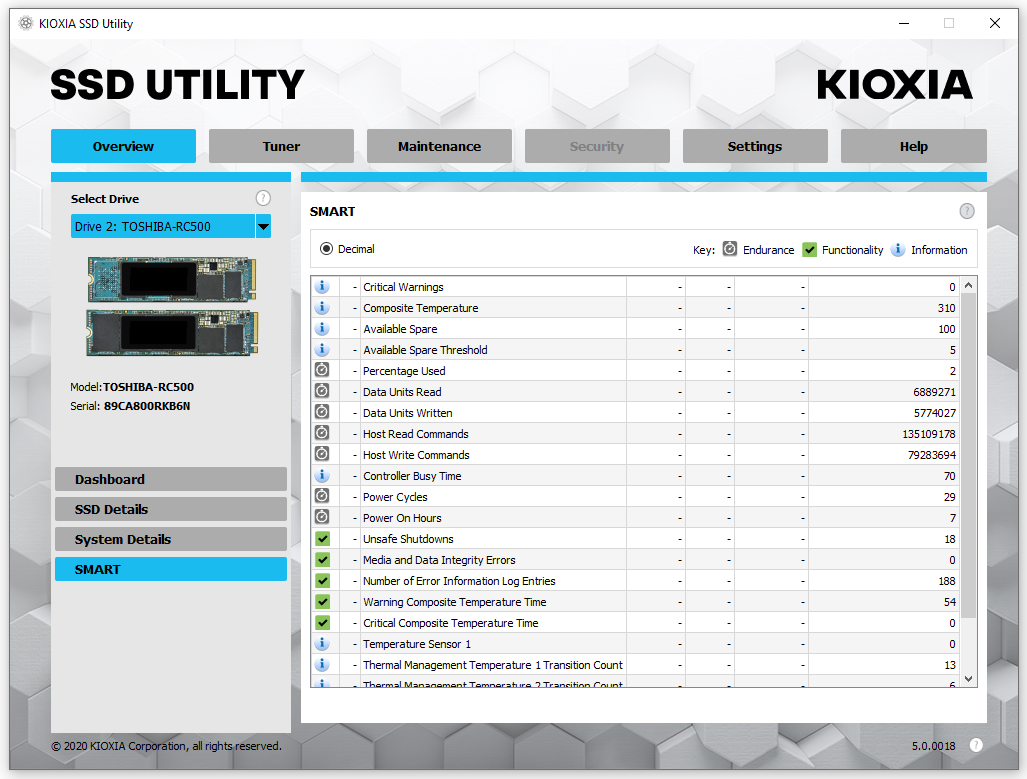Click the Drive 2: TOSHIBA-RC500 combo box
Image resolution: width=1027 pixels, height=779 pixels.
click(171, 227)
